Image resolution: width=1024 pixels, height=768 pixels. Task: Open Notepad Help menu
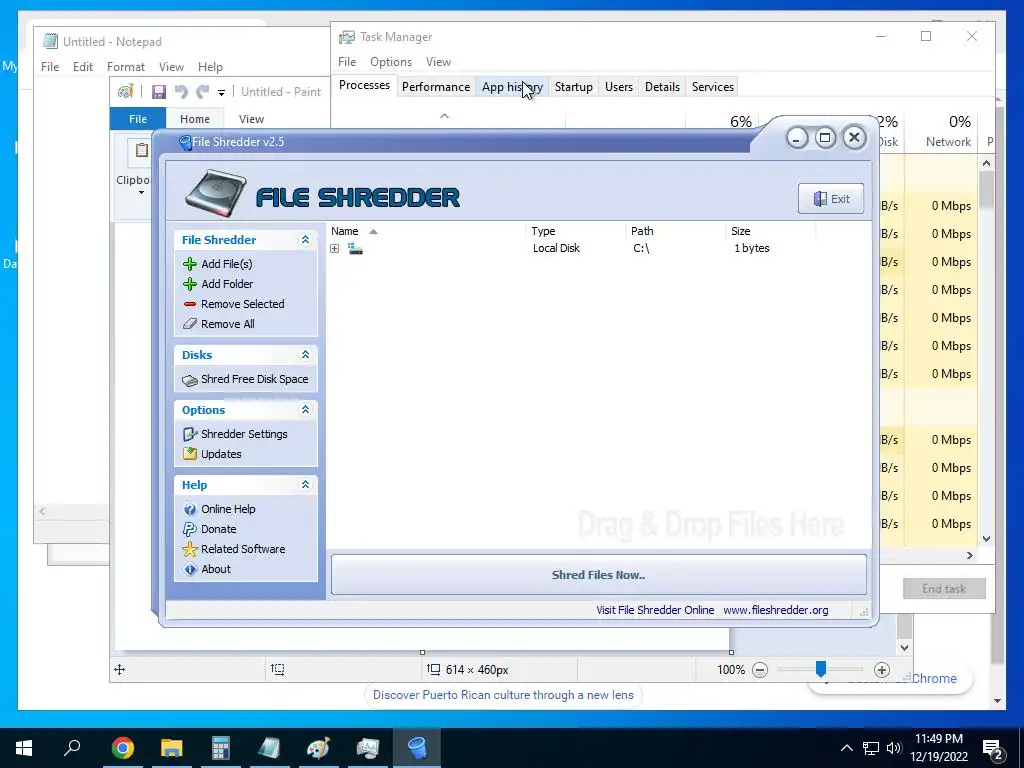coord(210,67)
